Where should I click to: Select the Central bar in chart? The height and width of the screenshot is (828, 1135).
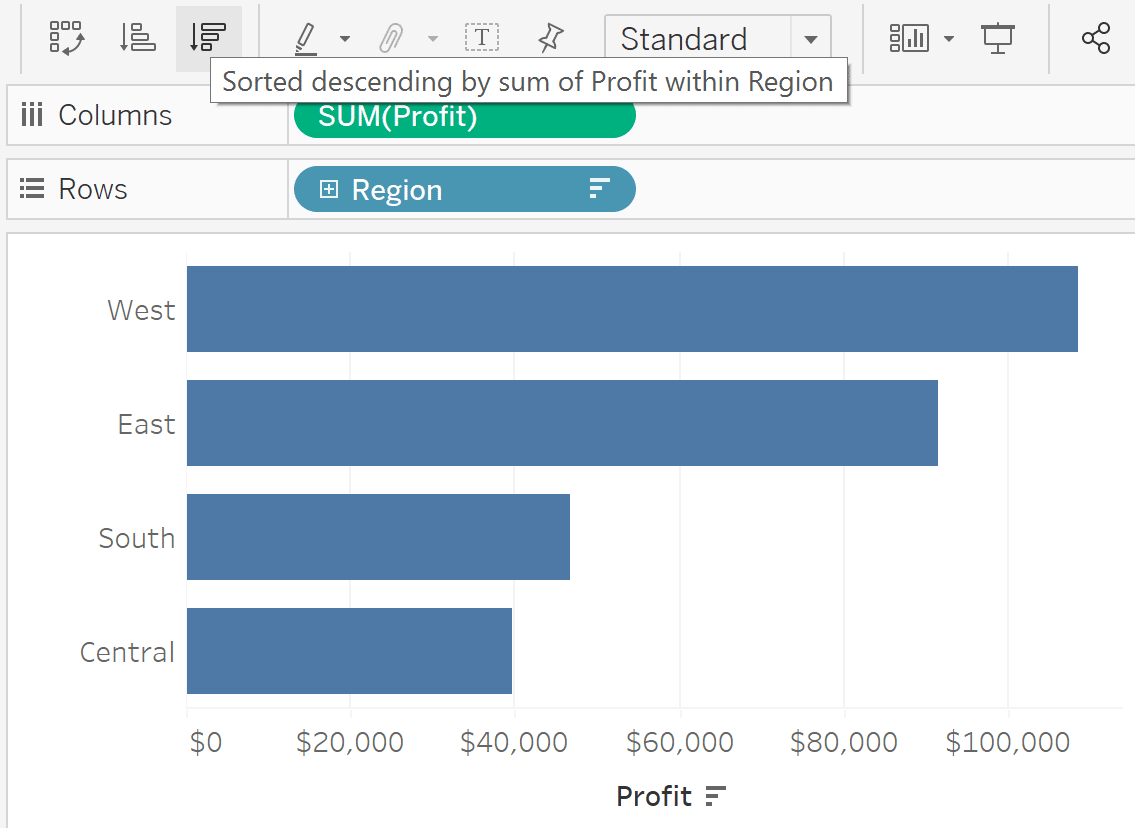point(350,651)
